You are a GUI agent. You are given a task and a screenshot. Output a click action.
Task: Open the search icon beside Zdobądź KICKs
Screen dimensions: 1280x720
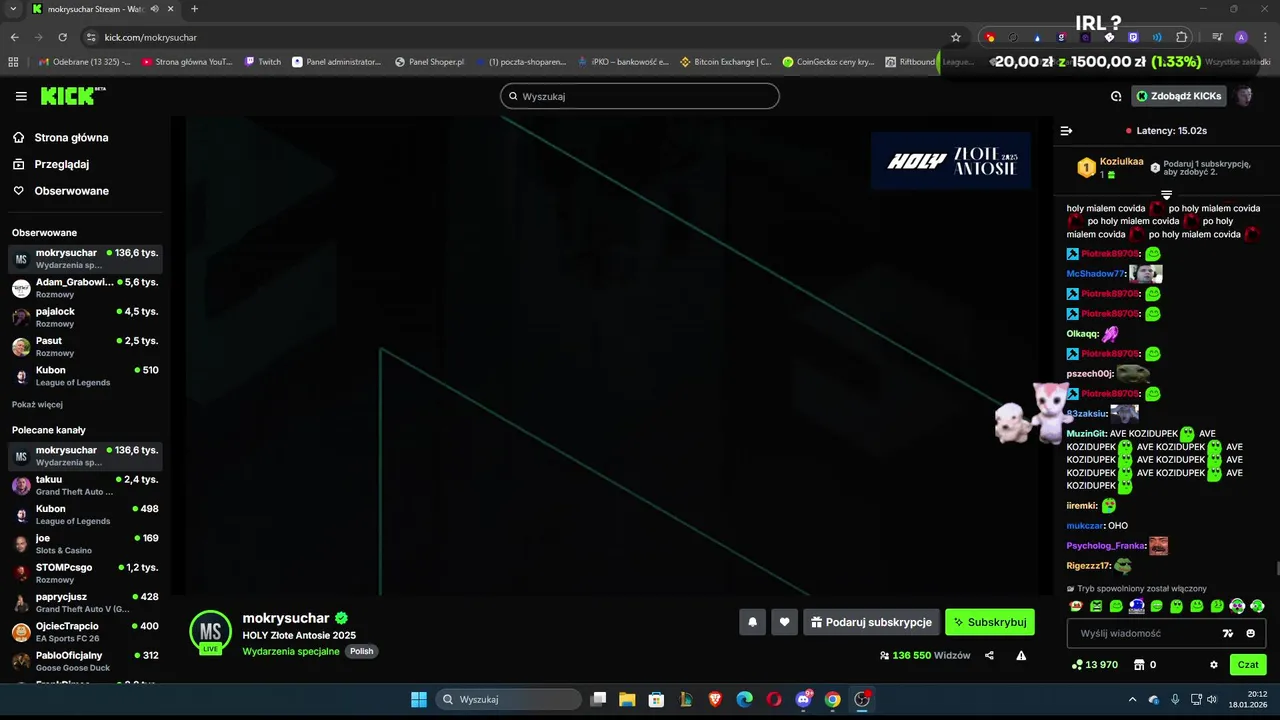coord(1116,96)
